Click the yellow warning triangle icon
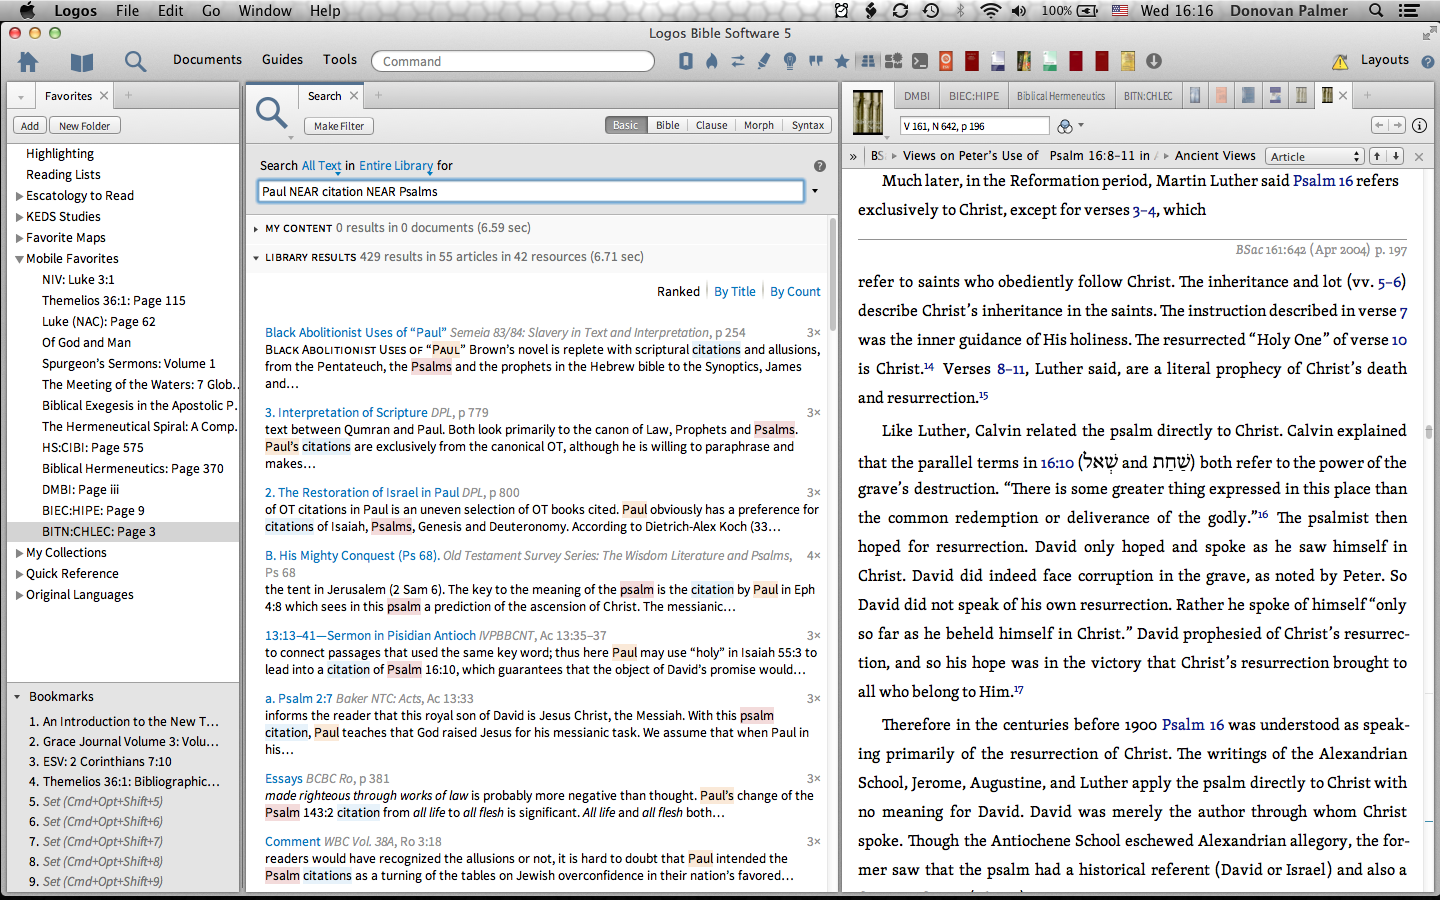 1340,62
